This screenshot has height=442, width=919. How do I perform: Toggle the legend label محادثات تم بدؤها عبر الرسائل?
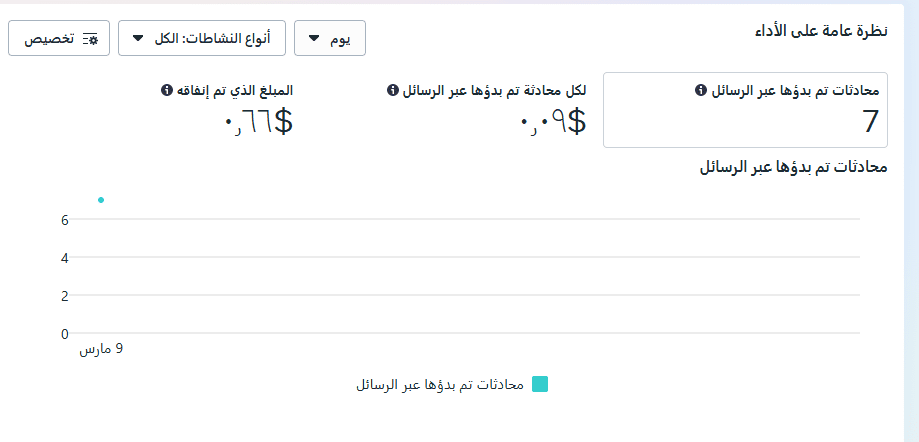[440, 385]
